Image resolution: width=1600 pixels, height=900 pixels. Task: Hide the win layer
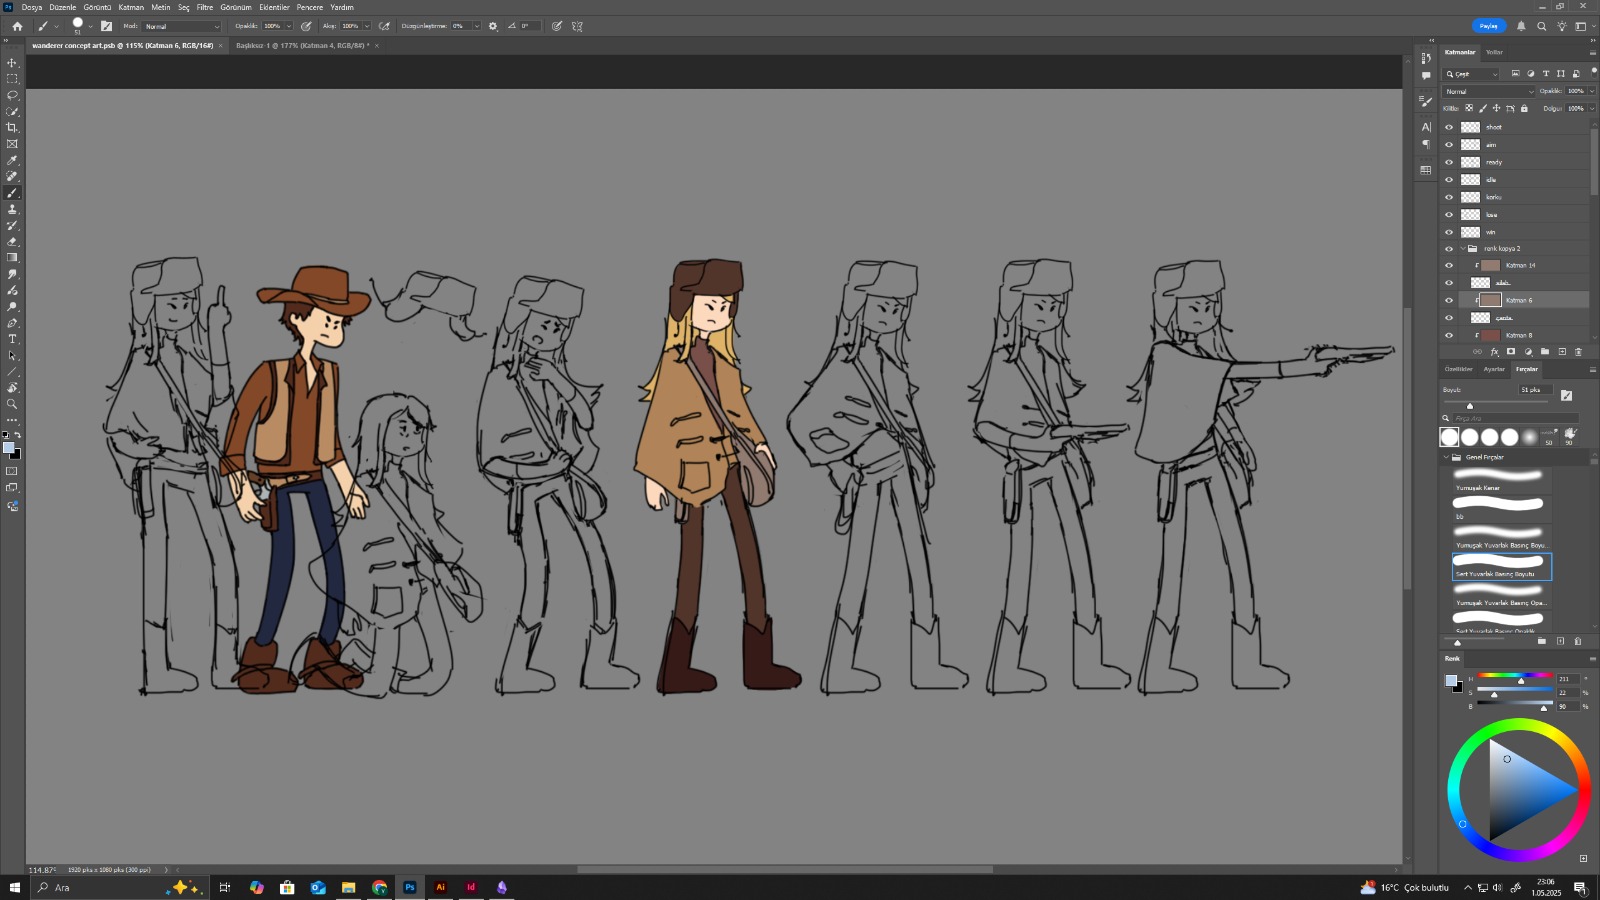[1449, 232]
